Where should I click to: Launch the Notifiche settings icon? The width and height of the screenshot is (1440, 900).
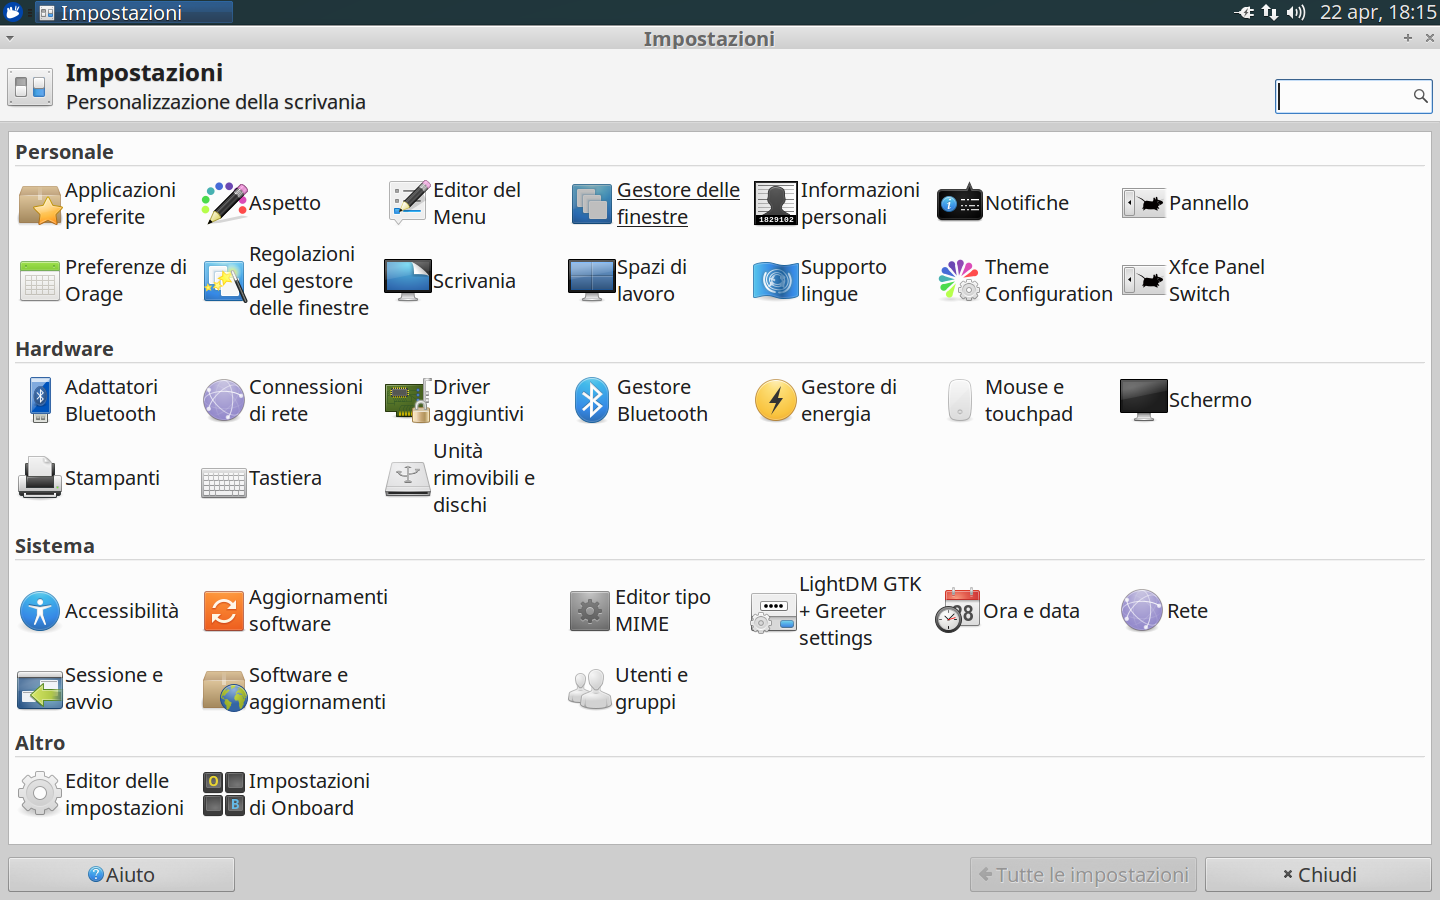point(960,203)
